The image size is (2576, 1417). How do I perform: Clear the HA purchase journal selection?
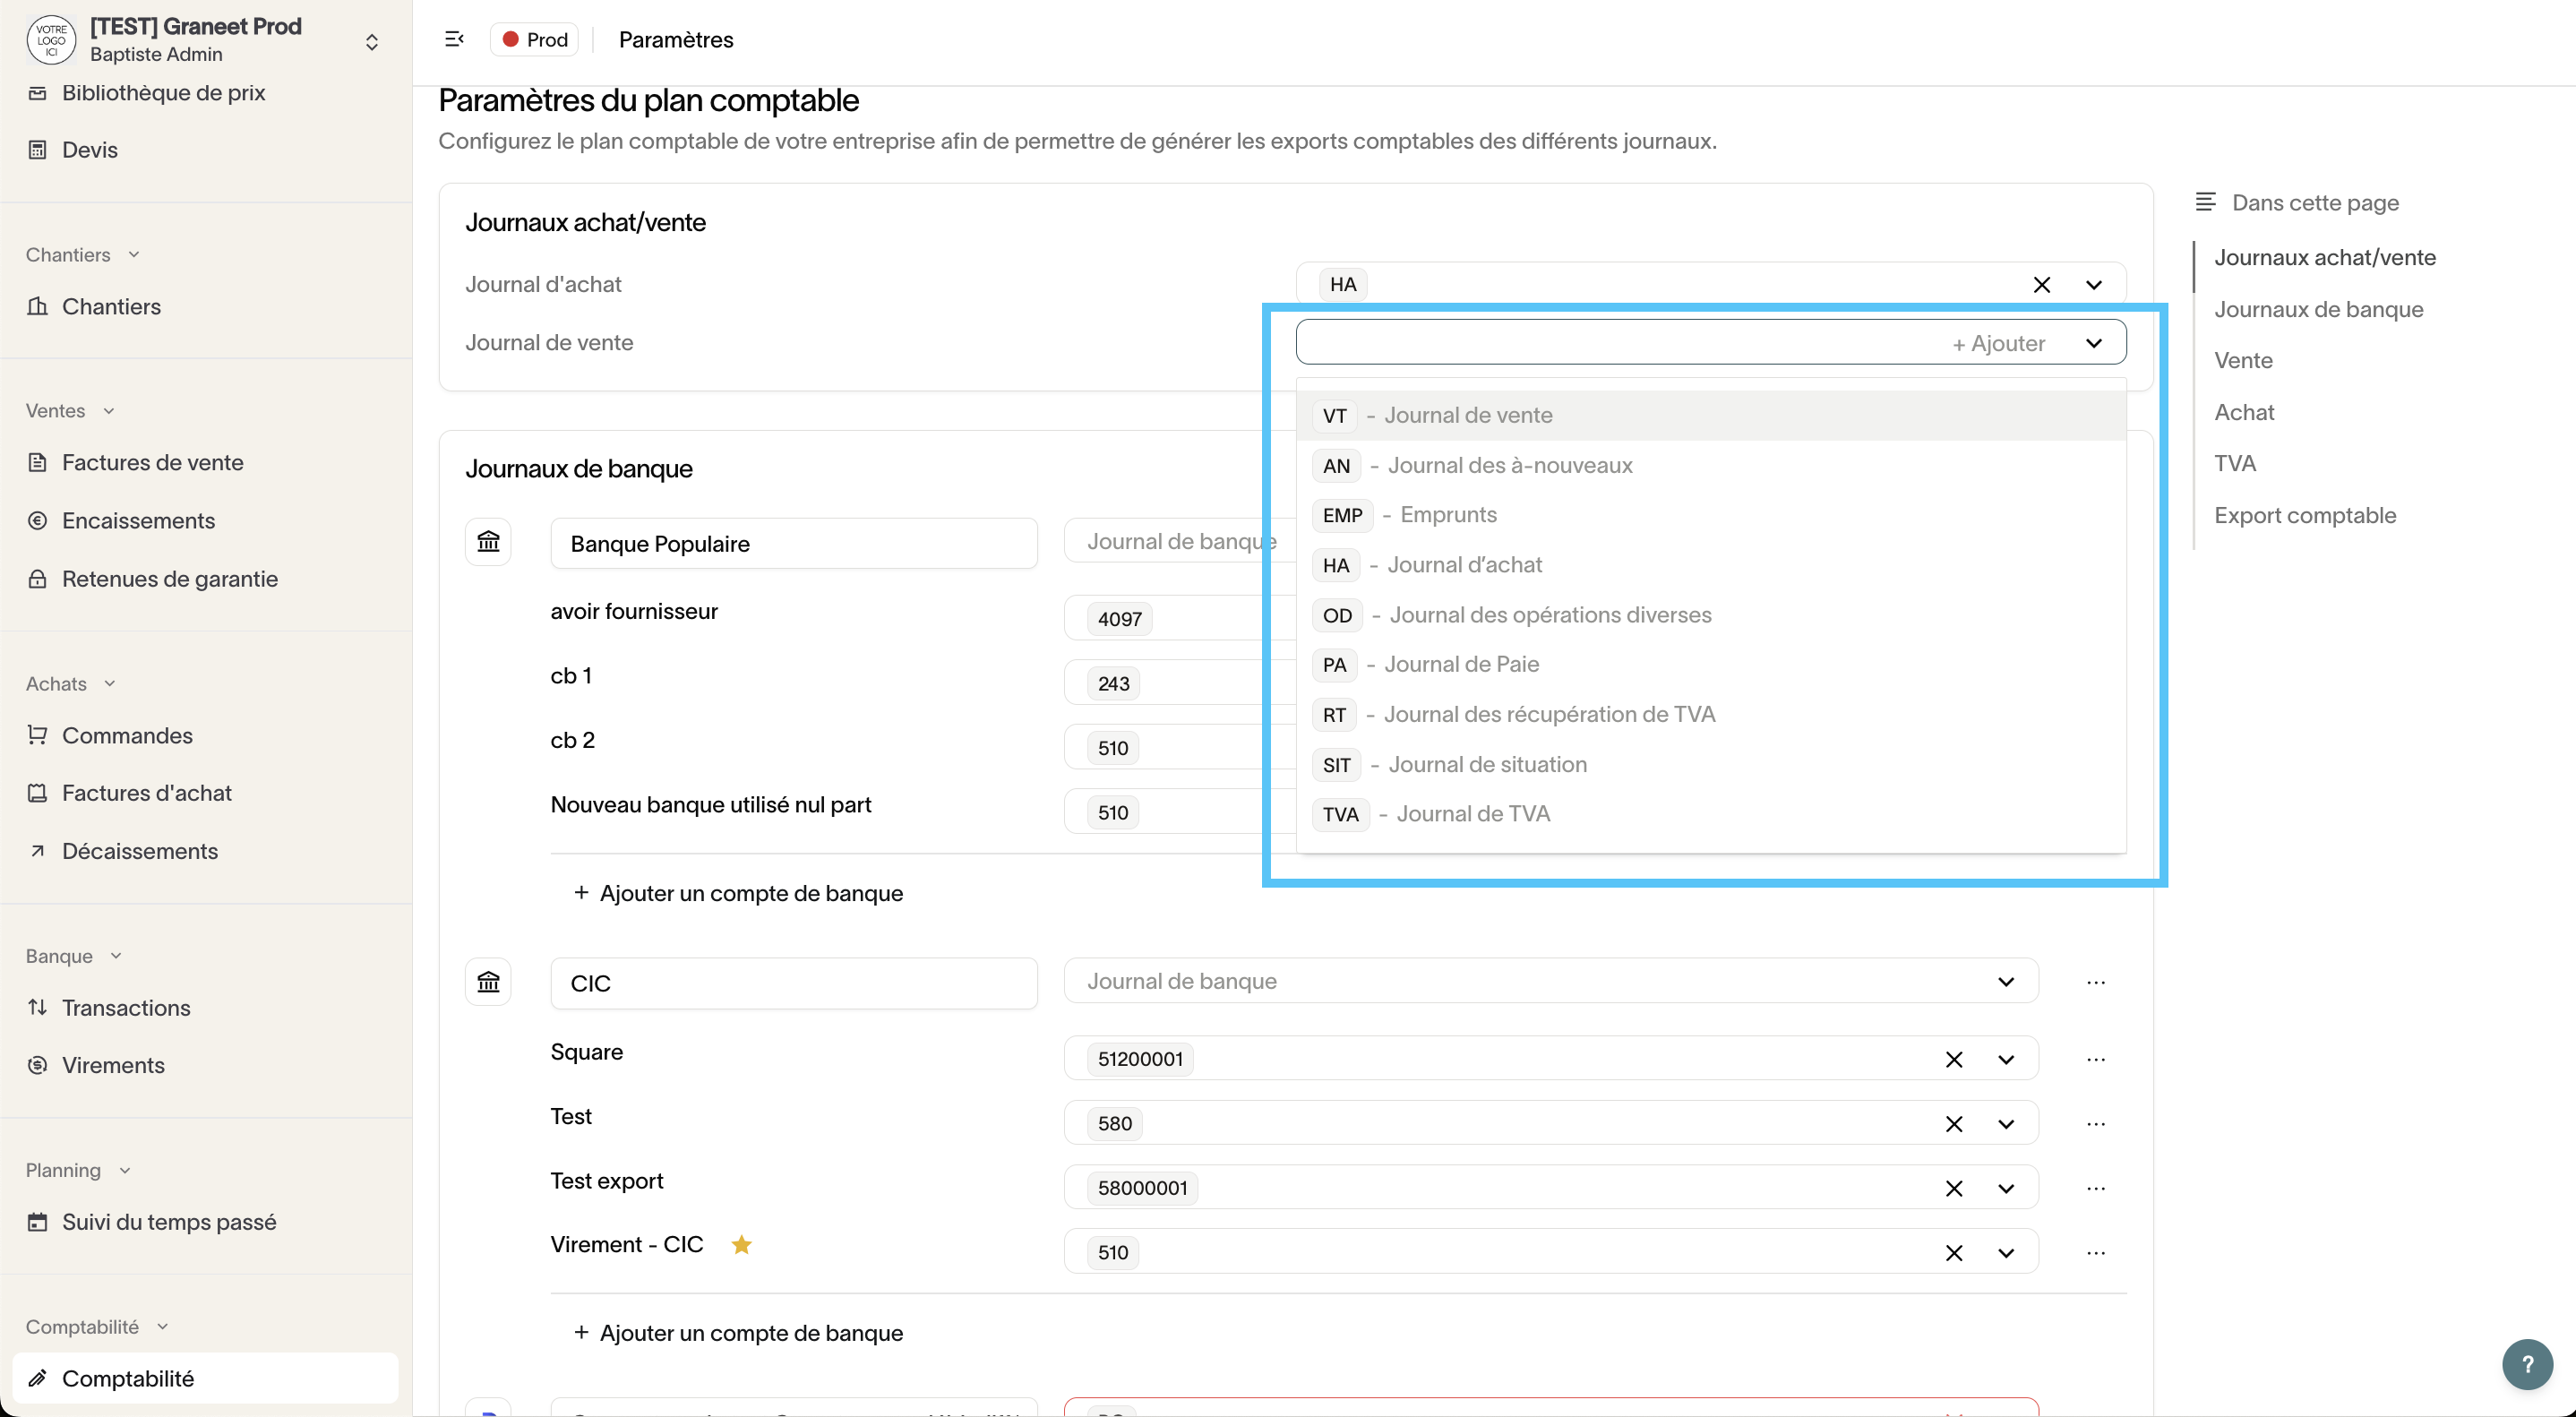click(x=2041, y=285)
